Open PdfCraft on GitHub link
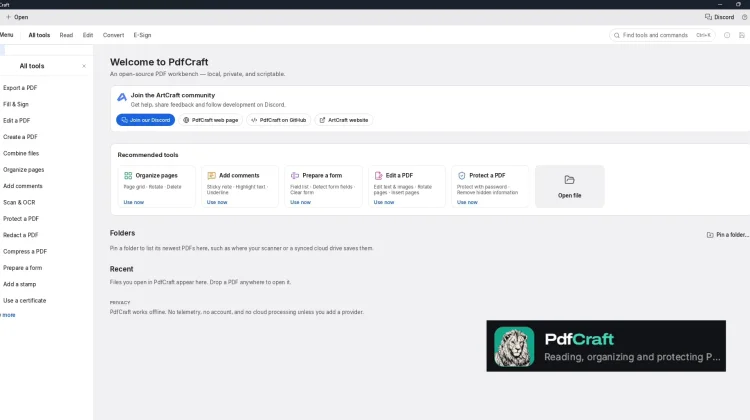 coord(278,120)
